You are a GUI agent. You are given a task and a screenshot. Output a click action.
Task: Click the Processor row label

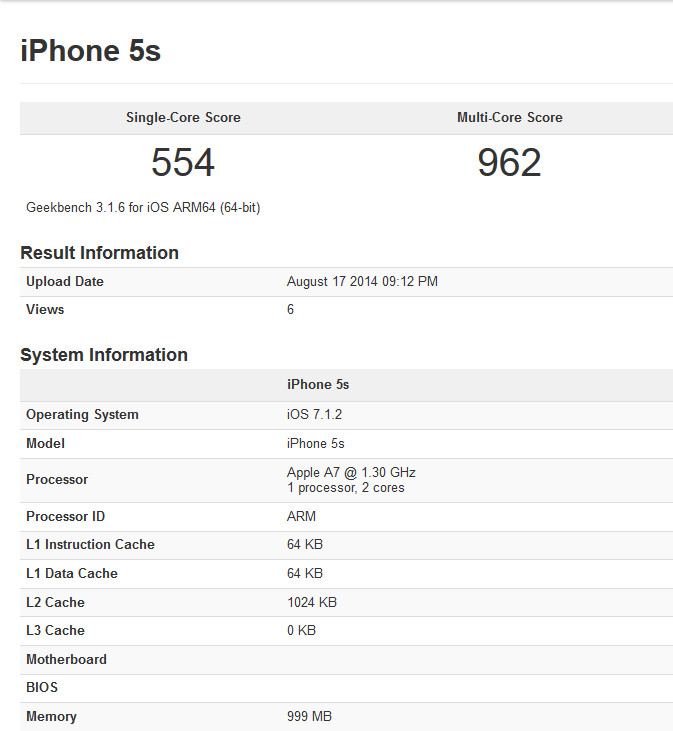pos(57,480)
